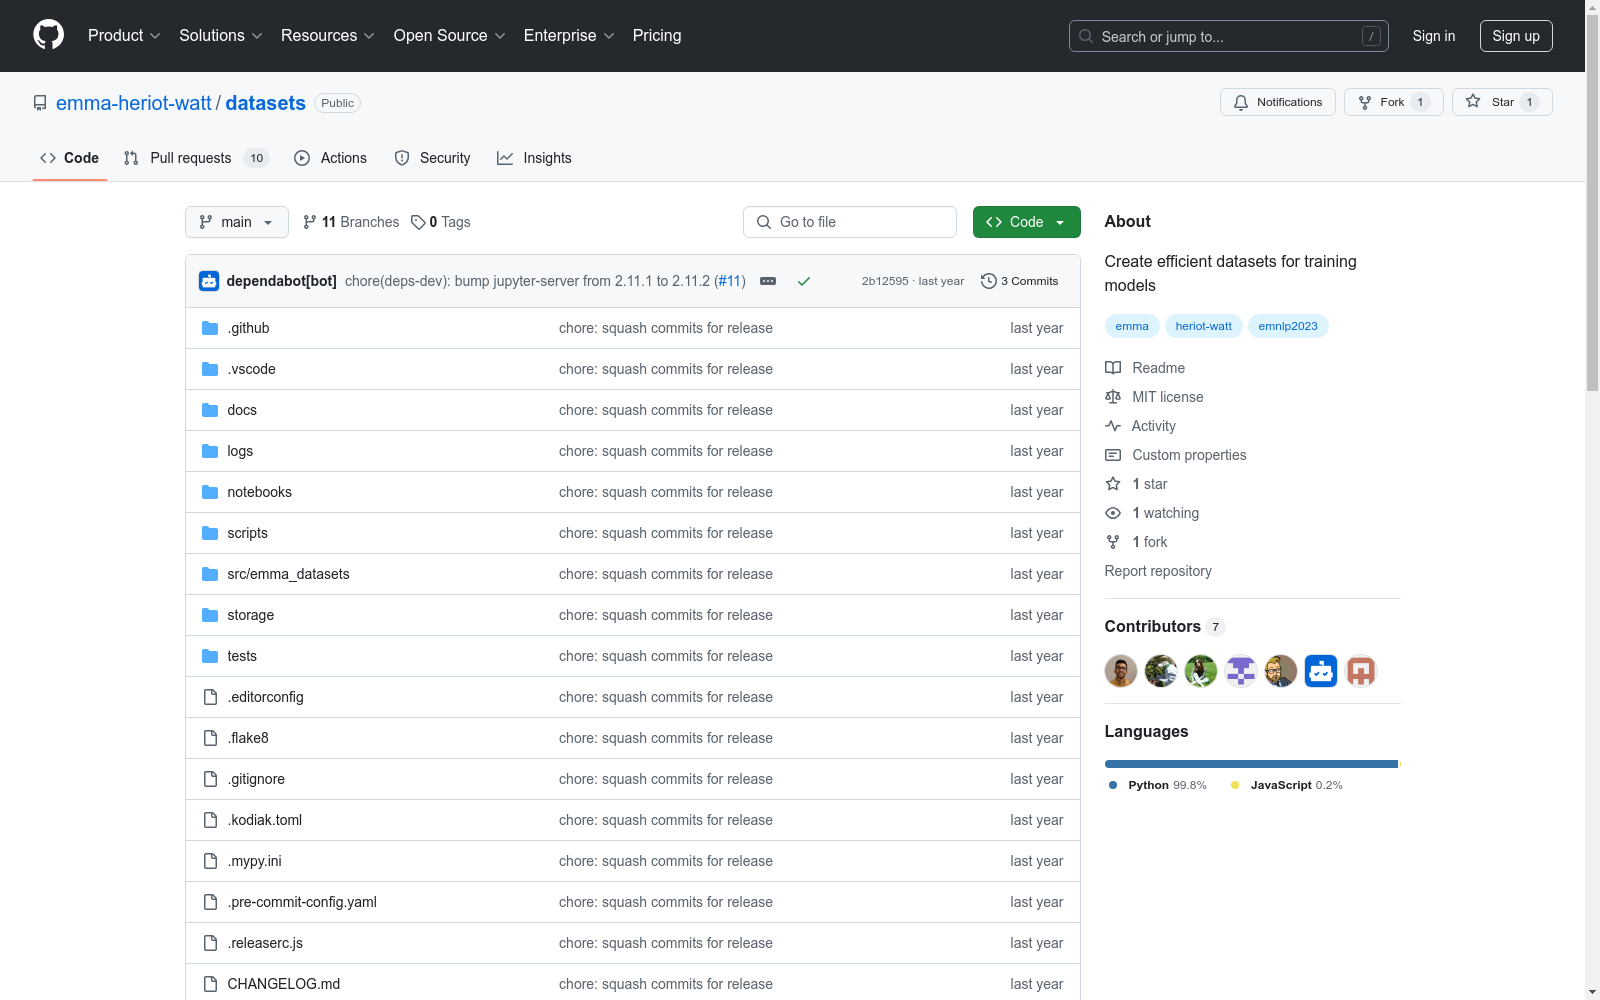
Task: Click the blue Python language bar segment
Action: (x=1251, y=764)
